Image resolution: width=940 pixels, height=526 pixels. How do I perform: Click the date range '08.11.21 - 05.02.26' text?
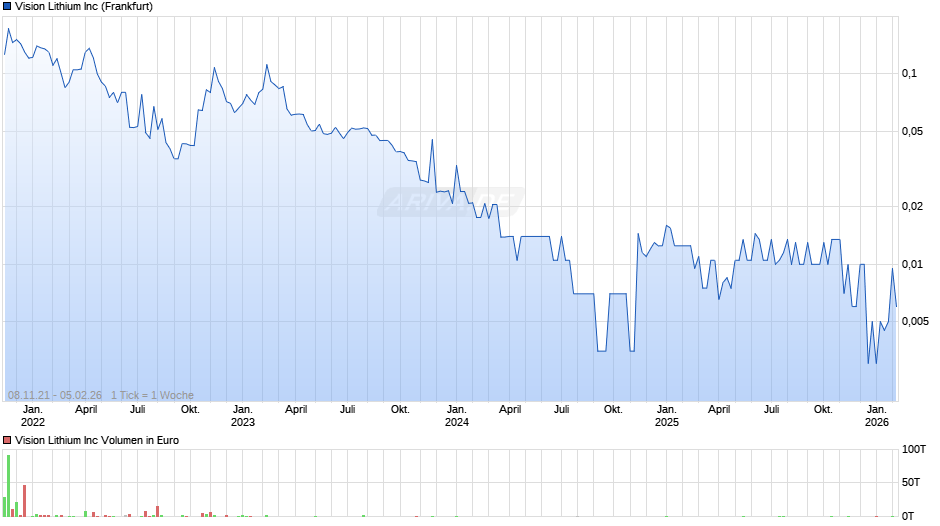click(55, 395)
